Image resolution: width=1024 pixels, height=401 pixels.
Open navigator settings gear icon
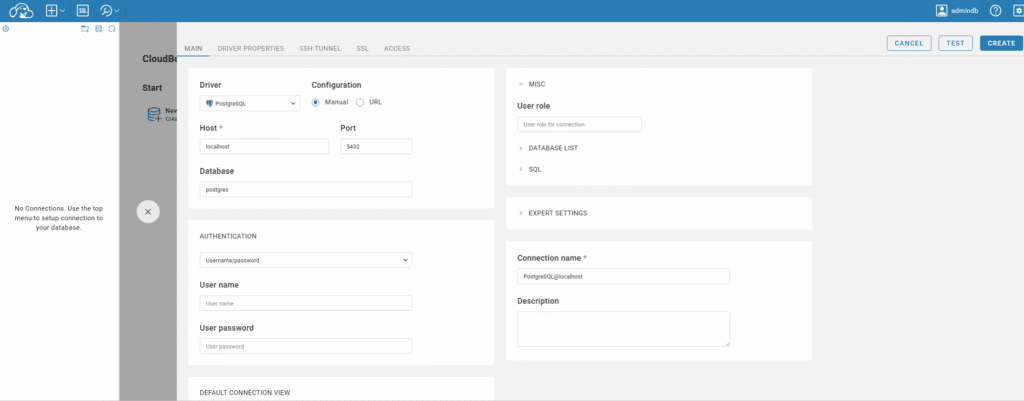point(5,29)
